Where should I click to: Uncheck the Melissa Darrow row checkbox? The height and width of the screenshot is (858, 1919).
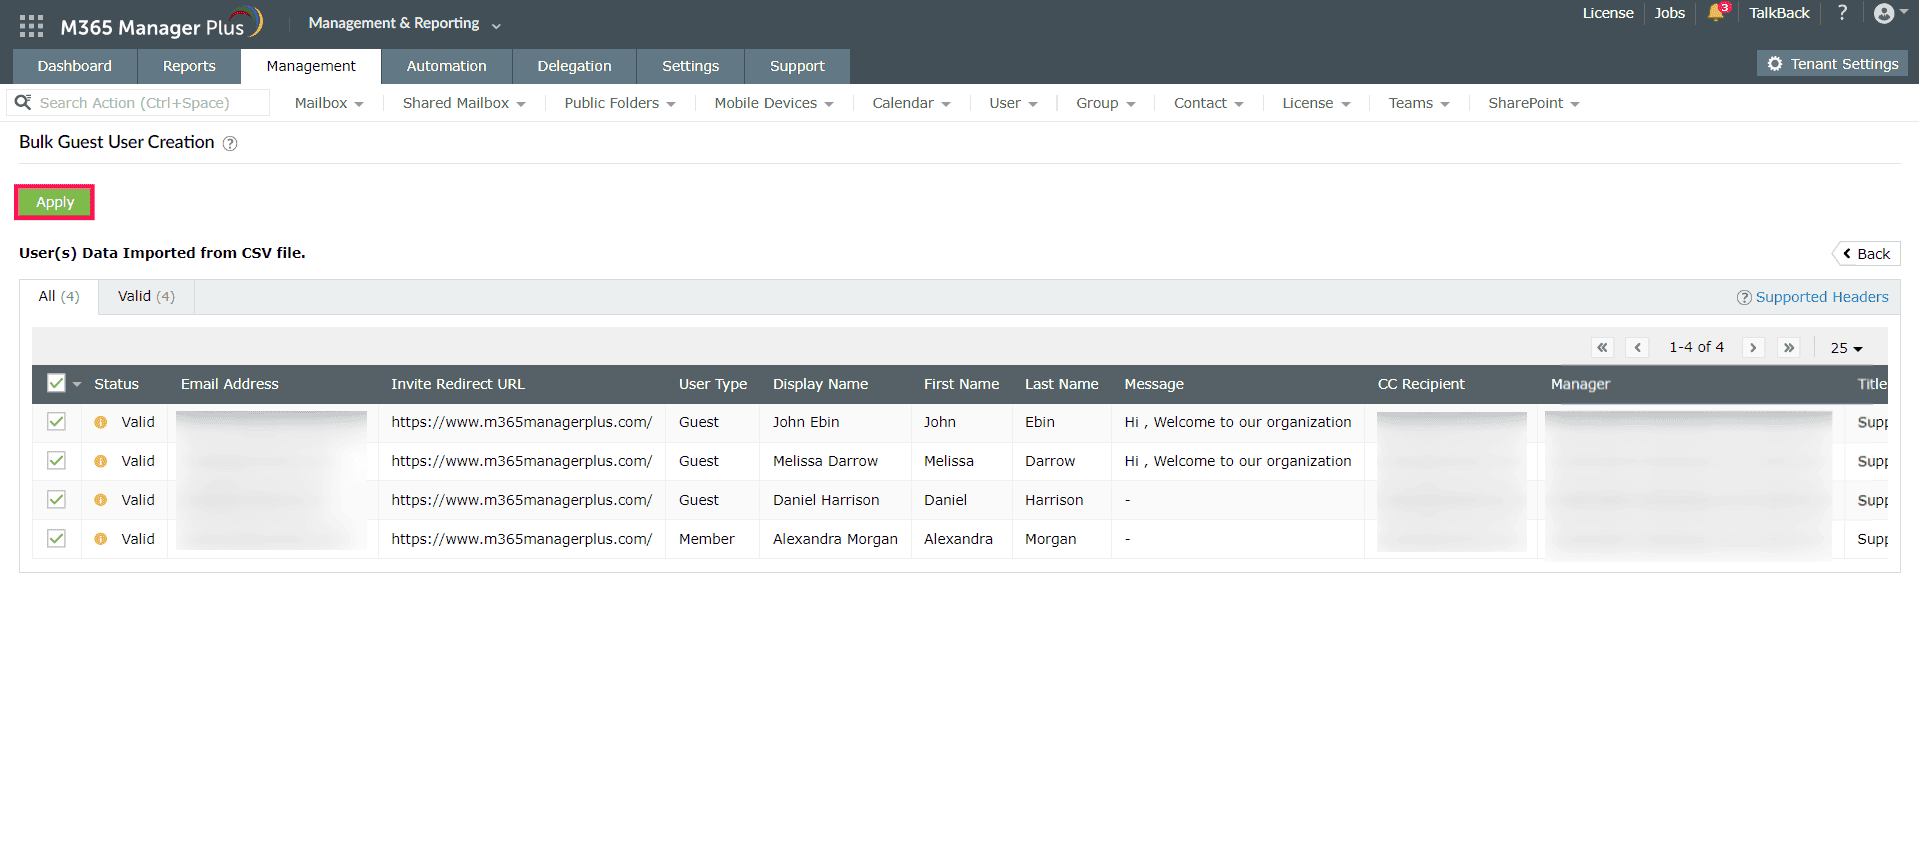(56, 461)
